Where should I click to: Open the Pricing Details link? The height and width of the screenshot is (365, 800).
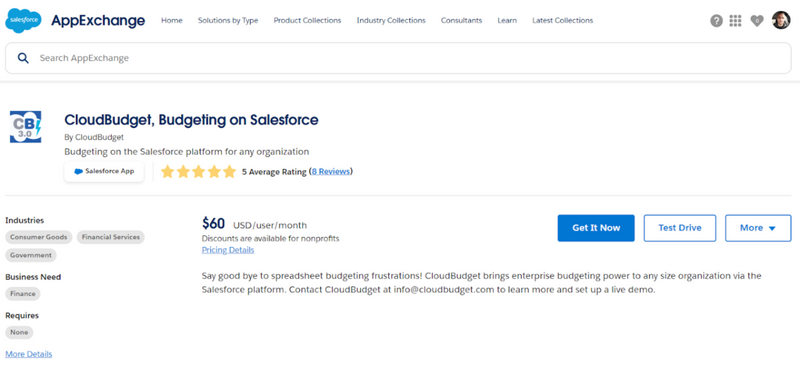[228, 250]
